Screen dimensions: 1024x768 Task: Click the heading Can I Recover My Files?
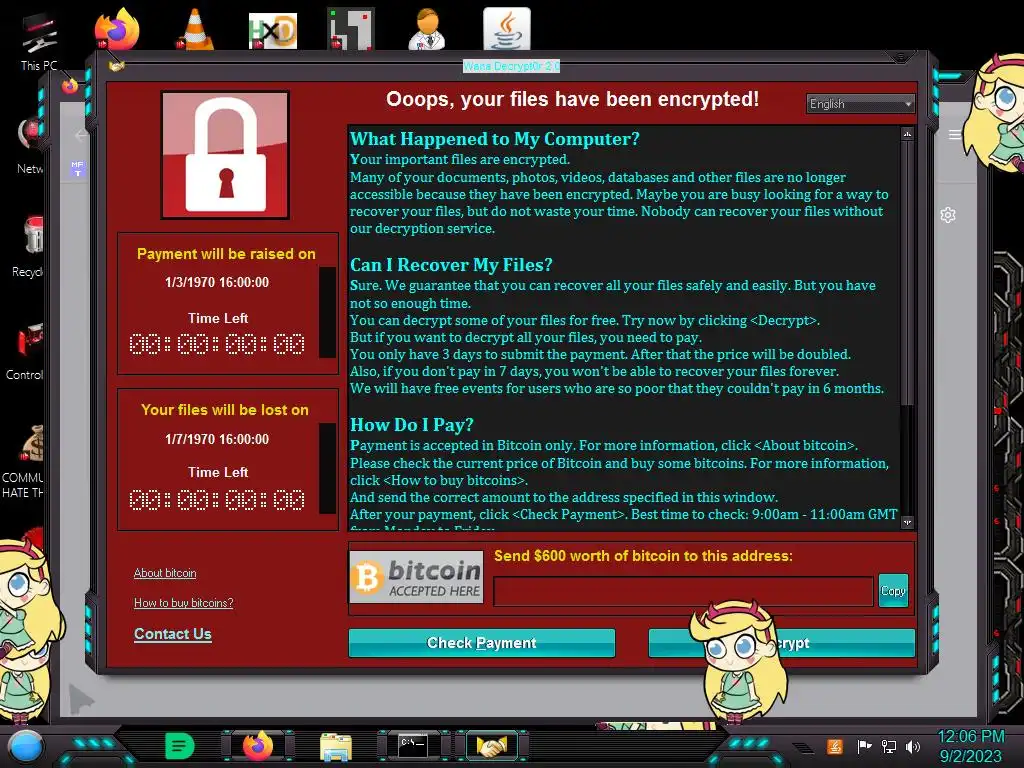pos(451,264)
